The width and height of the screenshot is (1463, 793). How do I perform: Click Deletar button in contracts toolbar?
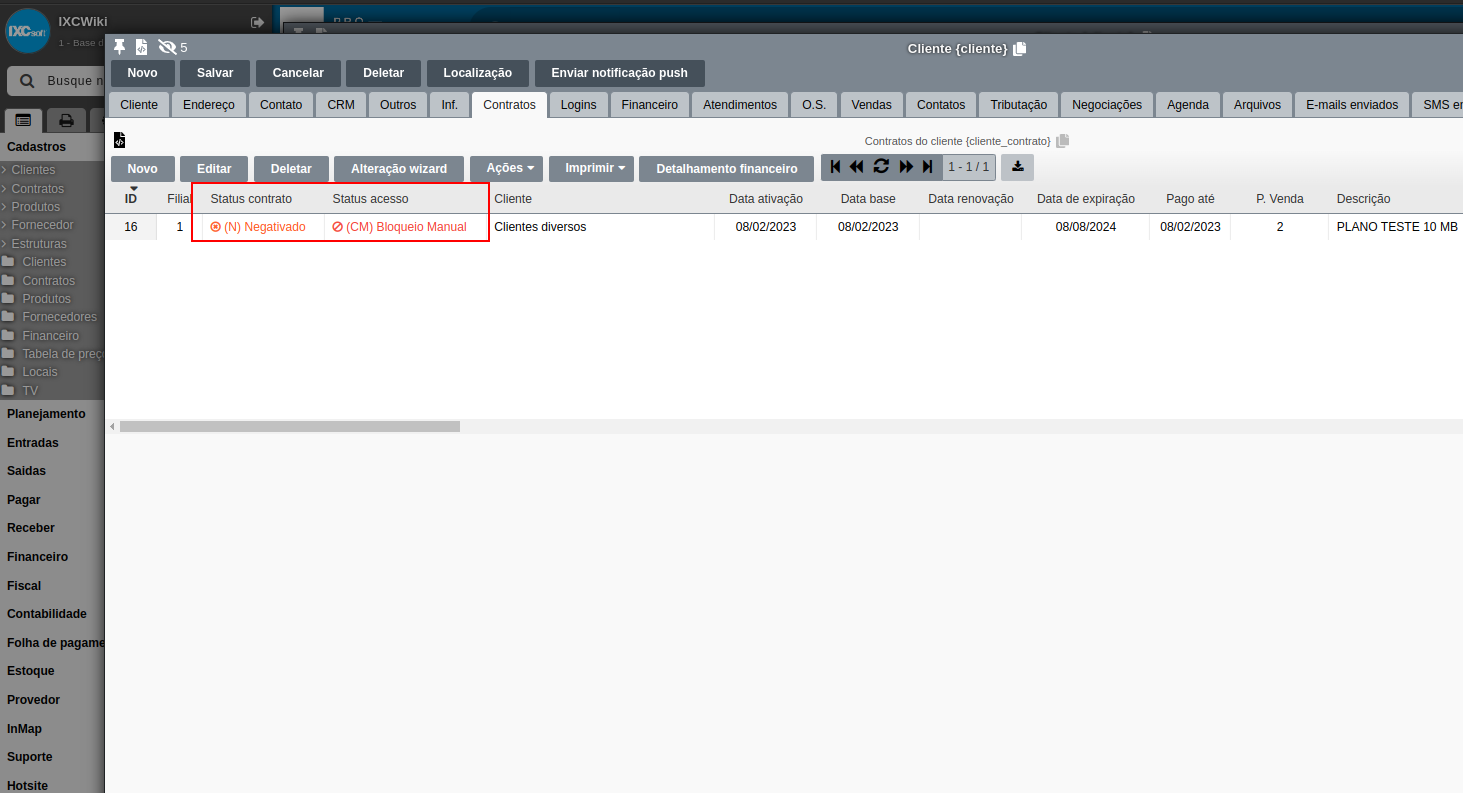click(x=291, y=169)
